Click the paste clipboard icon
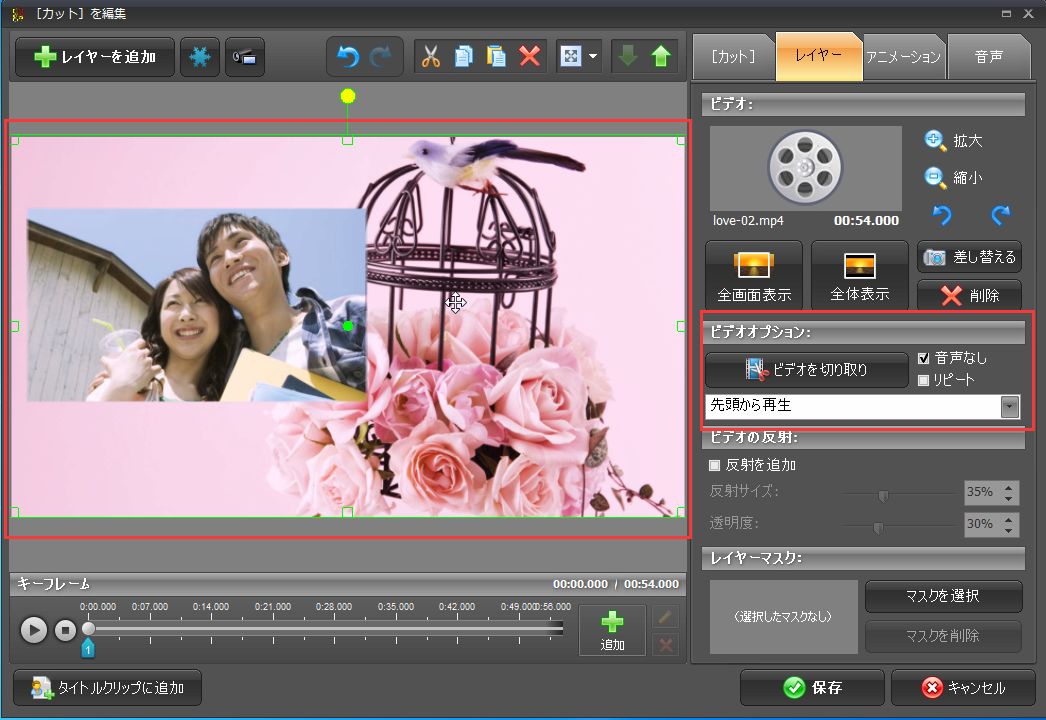 (497, 57)
